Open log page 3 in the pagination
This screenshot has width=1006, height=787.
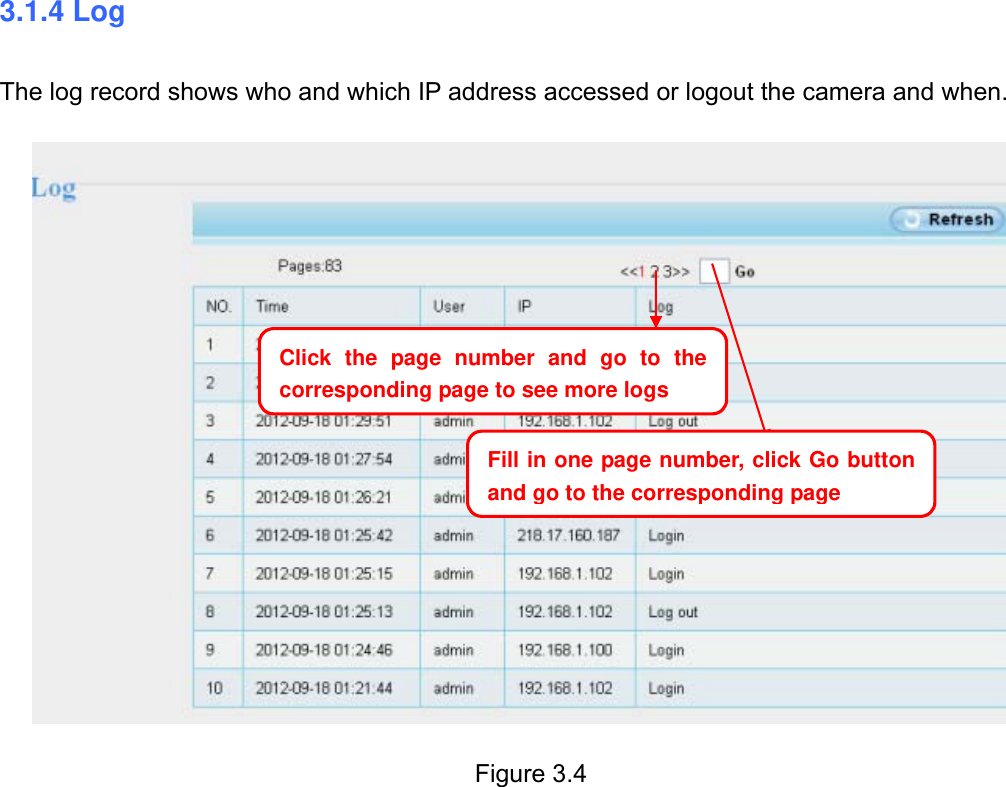pyautogui.click(x=667, y=272)
